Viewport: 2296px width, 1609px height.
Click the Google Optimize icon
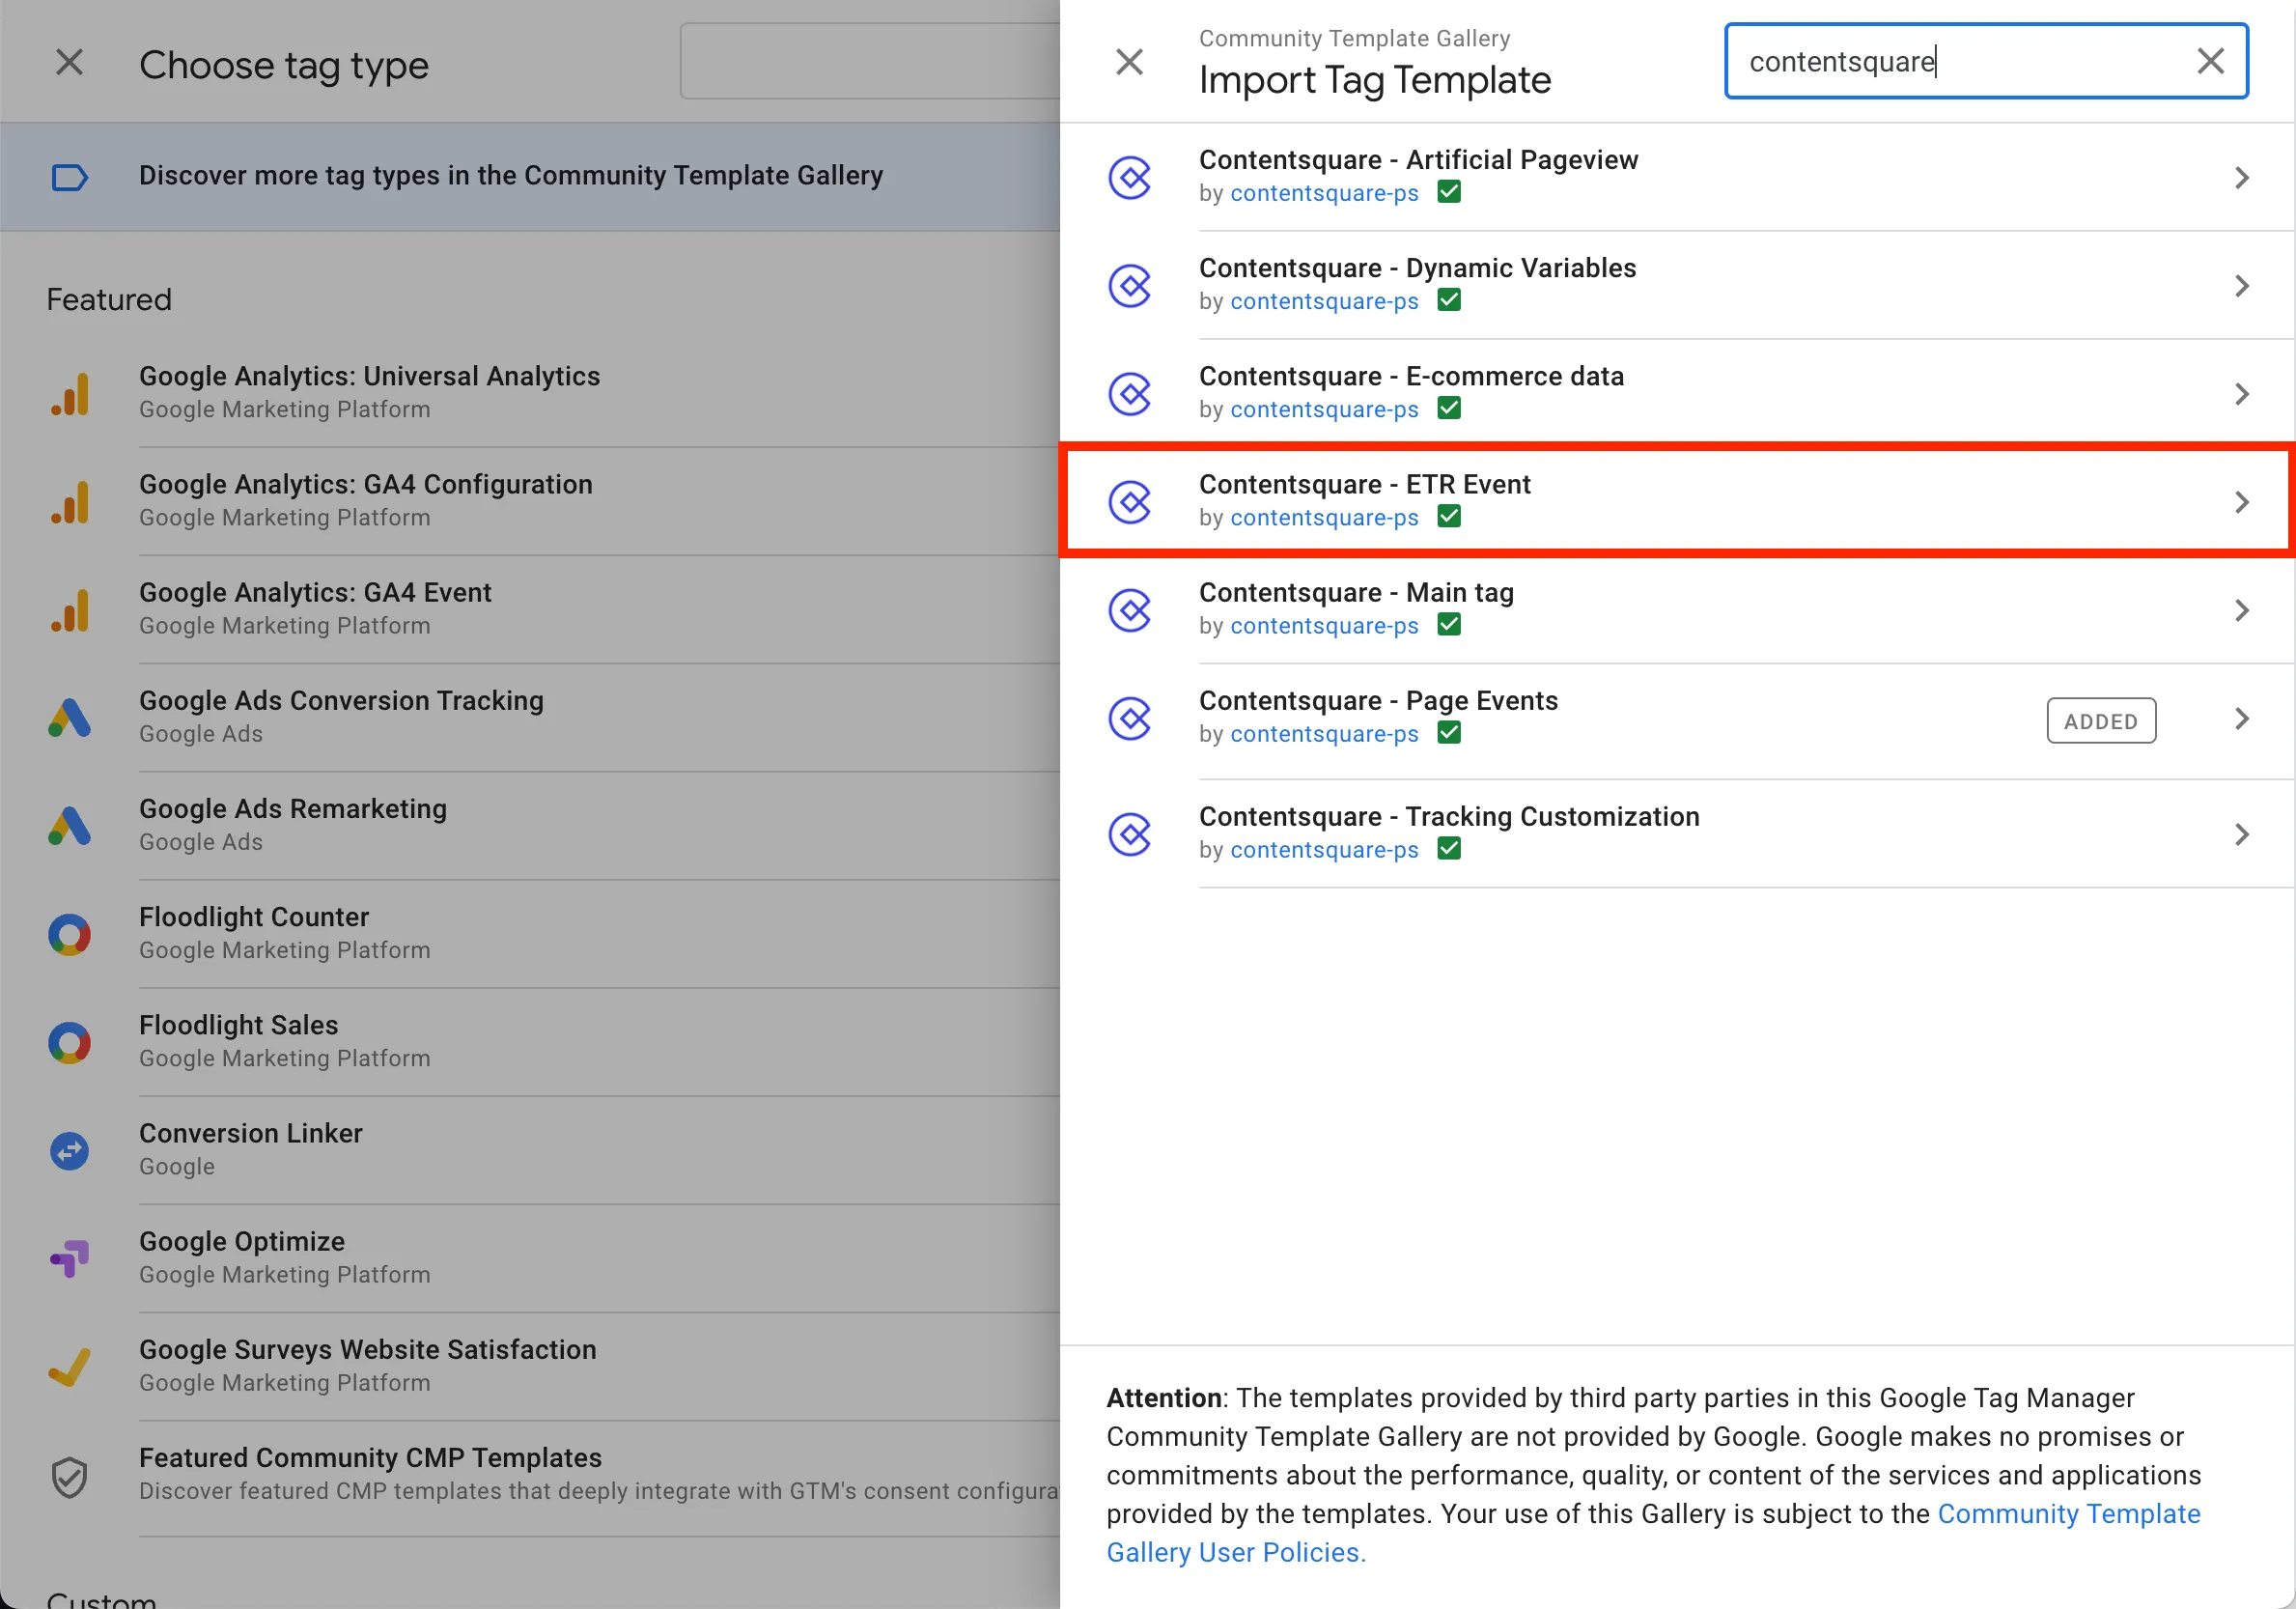point(70,1258)
